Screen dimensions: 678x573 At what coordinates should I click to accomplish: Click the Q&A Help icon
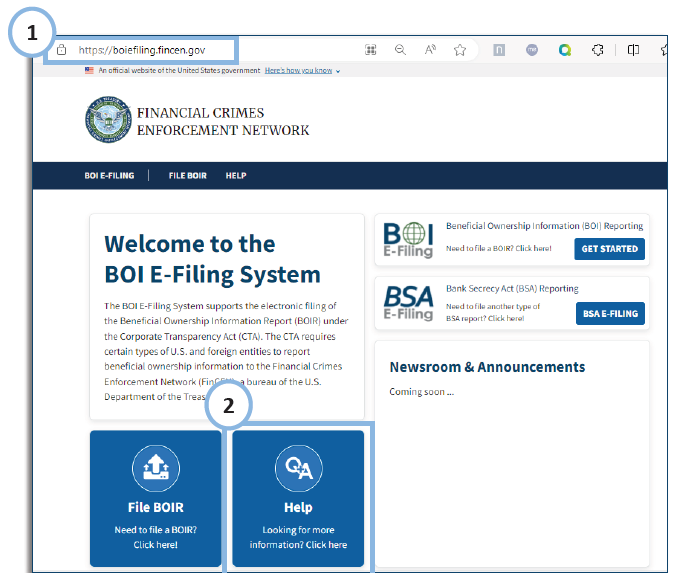tap(298, 468)
